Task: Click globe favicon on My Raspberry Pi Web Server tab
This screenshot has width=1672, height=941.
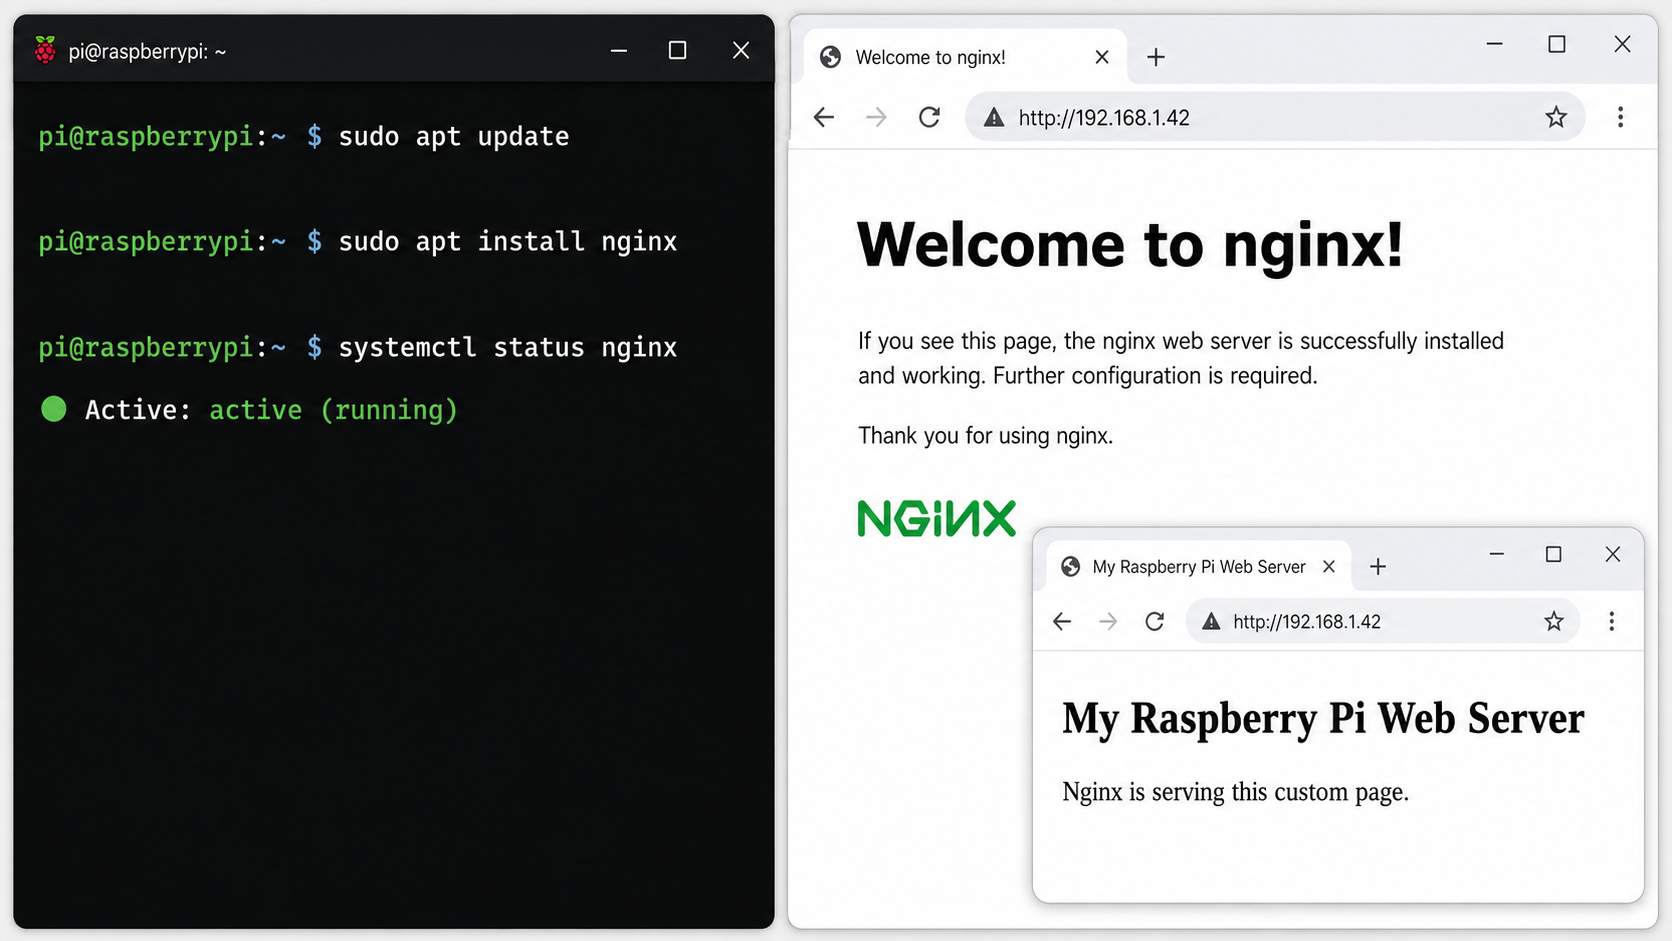Action: (x=1070, y=567)
